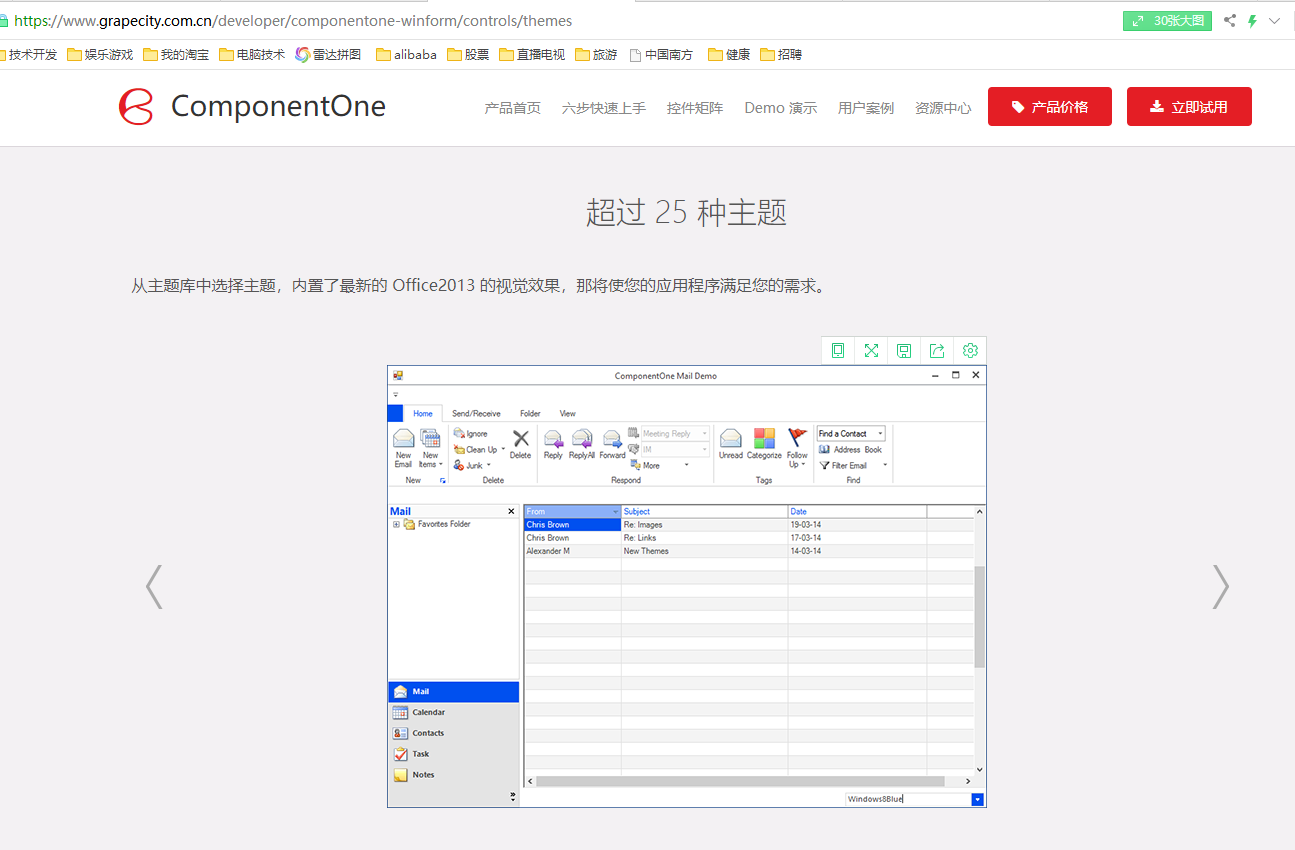This screenshot has height=850, width=1295.
Task: Click the Ignore button in Delete group
Action: pyautogui.click(x=471, y=433)
